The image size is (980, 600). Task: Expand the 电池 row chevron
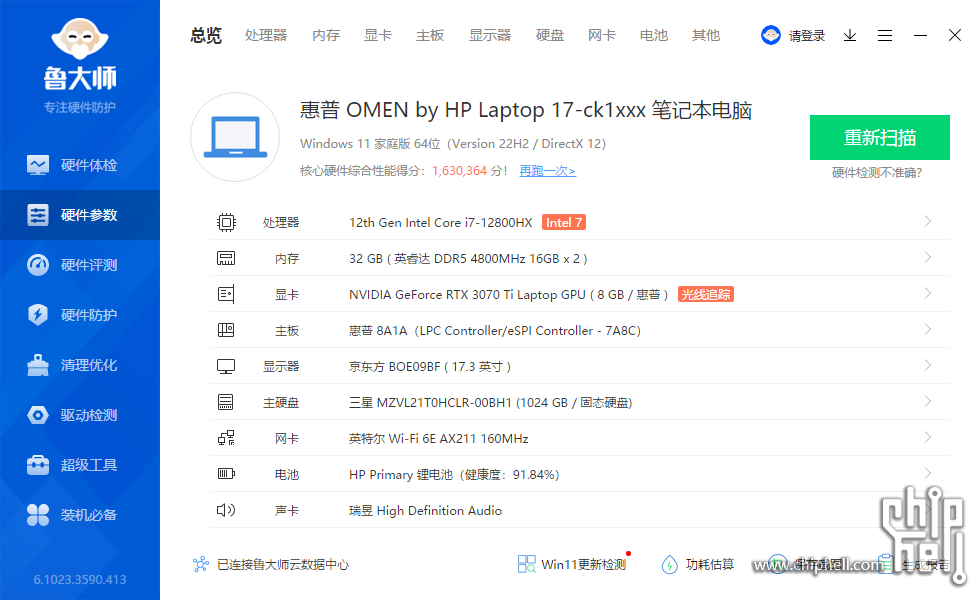pyautogui.click(x=928, y=473)
